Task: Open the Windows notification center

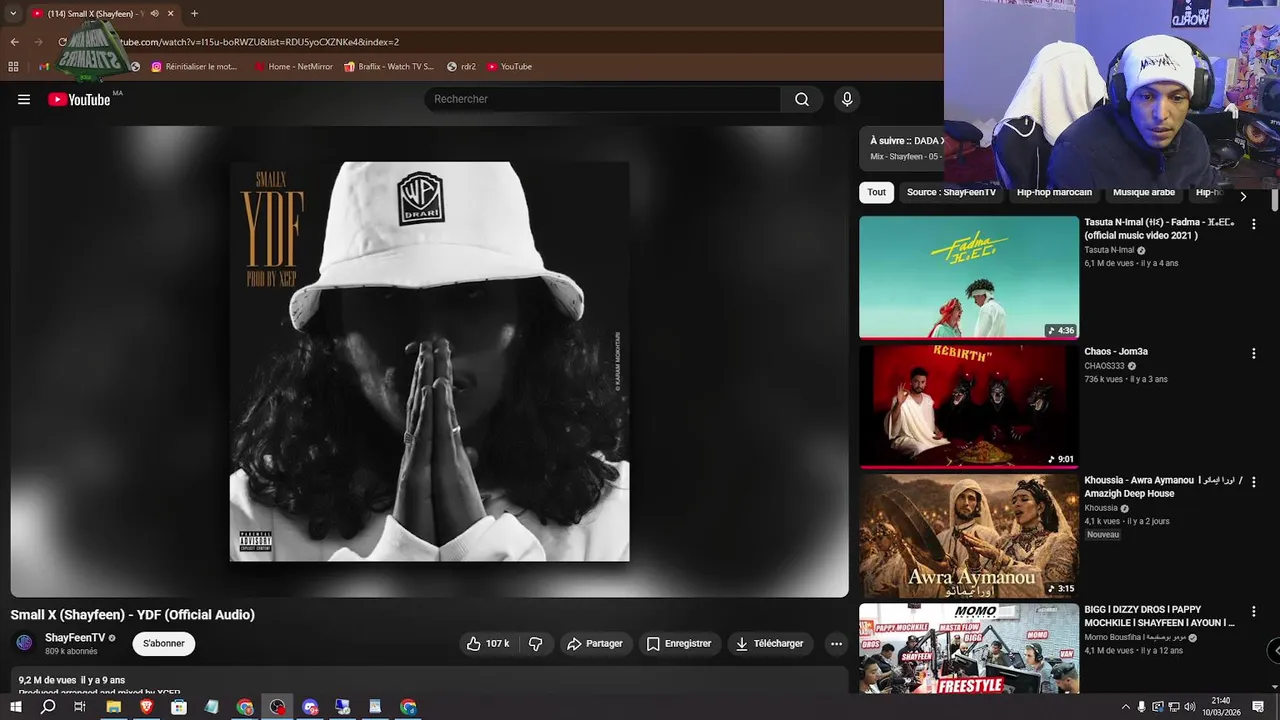Action: click(x=1258, y=707)
